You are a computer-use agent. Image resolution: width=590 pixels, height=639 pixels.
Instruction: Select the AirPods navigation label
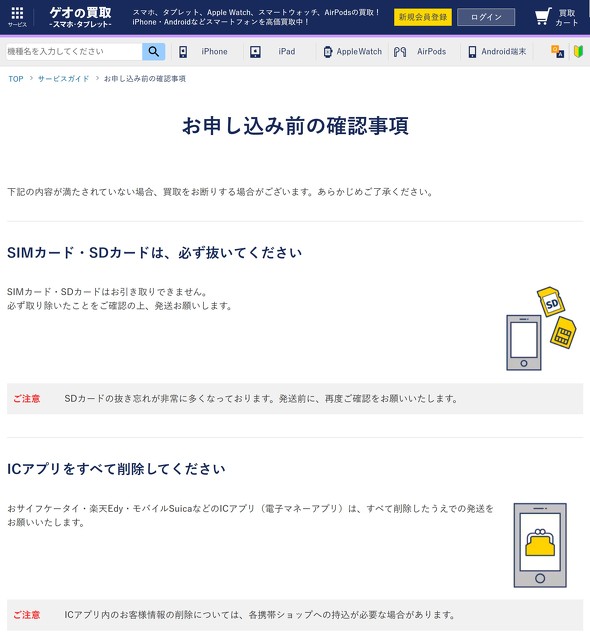coord(431,52)
